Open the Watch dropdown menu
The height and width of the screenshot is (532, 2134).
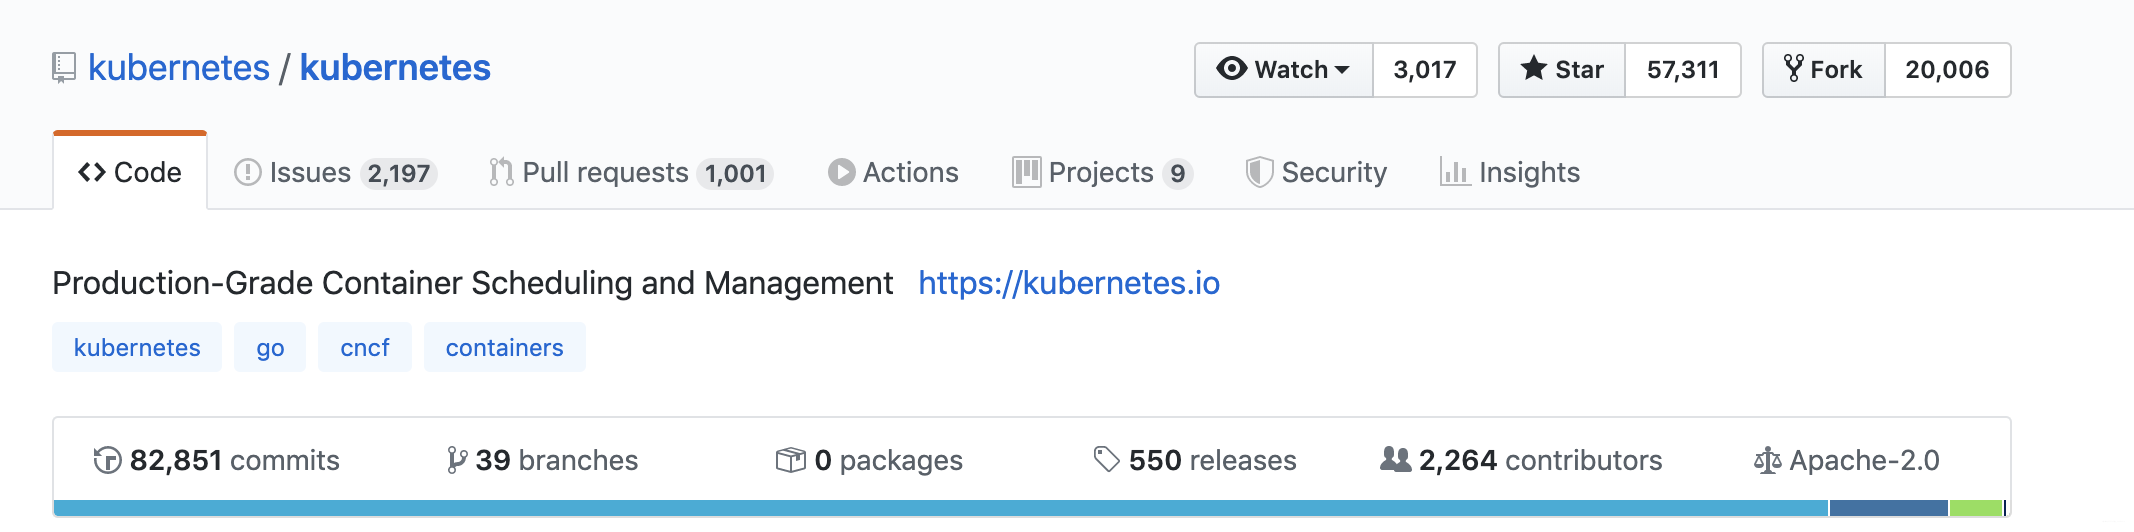pyautogui.click(x=1284, y=70)
